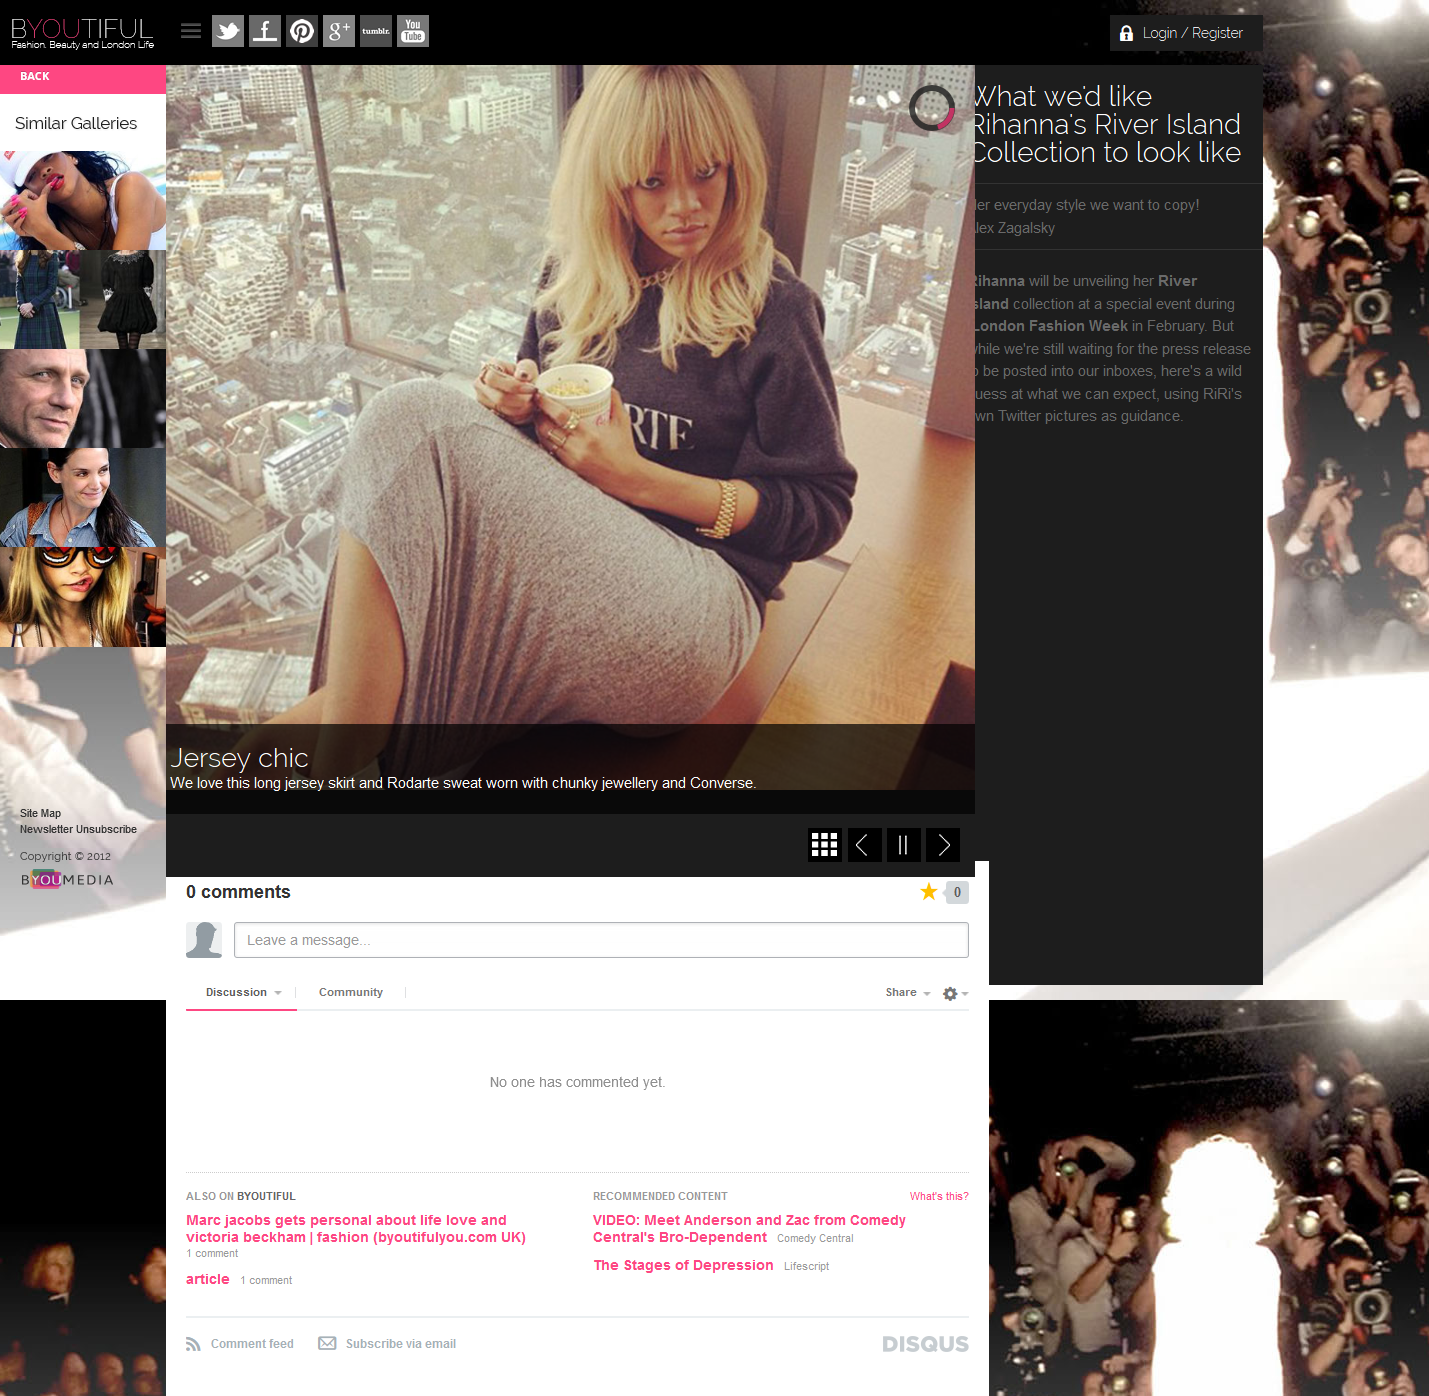1429x1396 pixels.
Task: Click the circular slideshow progress indicator
Action: coord(932,107)
